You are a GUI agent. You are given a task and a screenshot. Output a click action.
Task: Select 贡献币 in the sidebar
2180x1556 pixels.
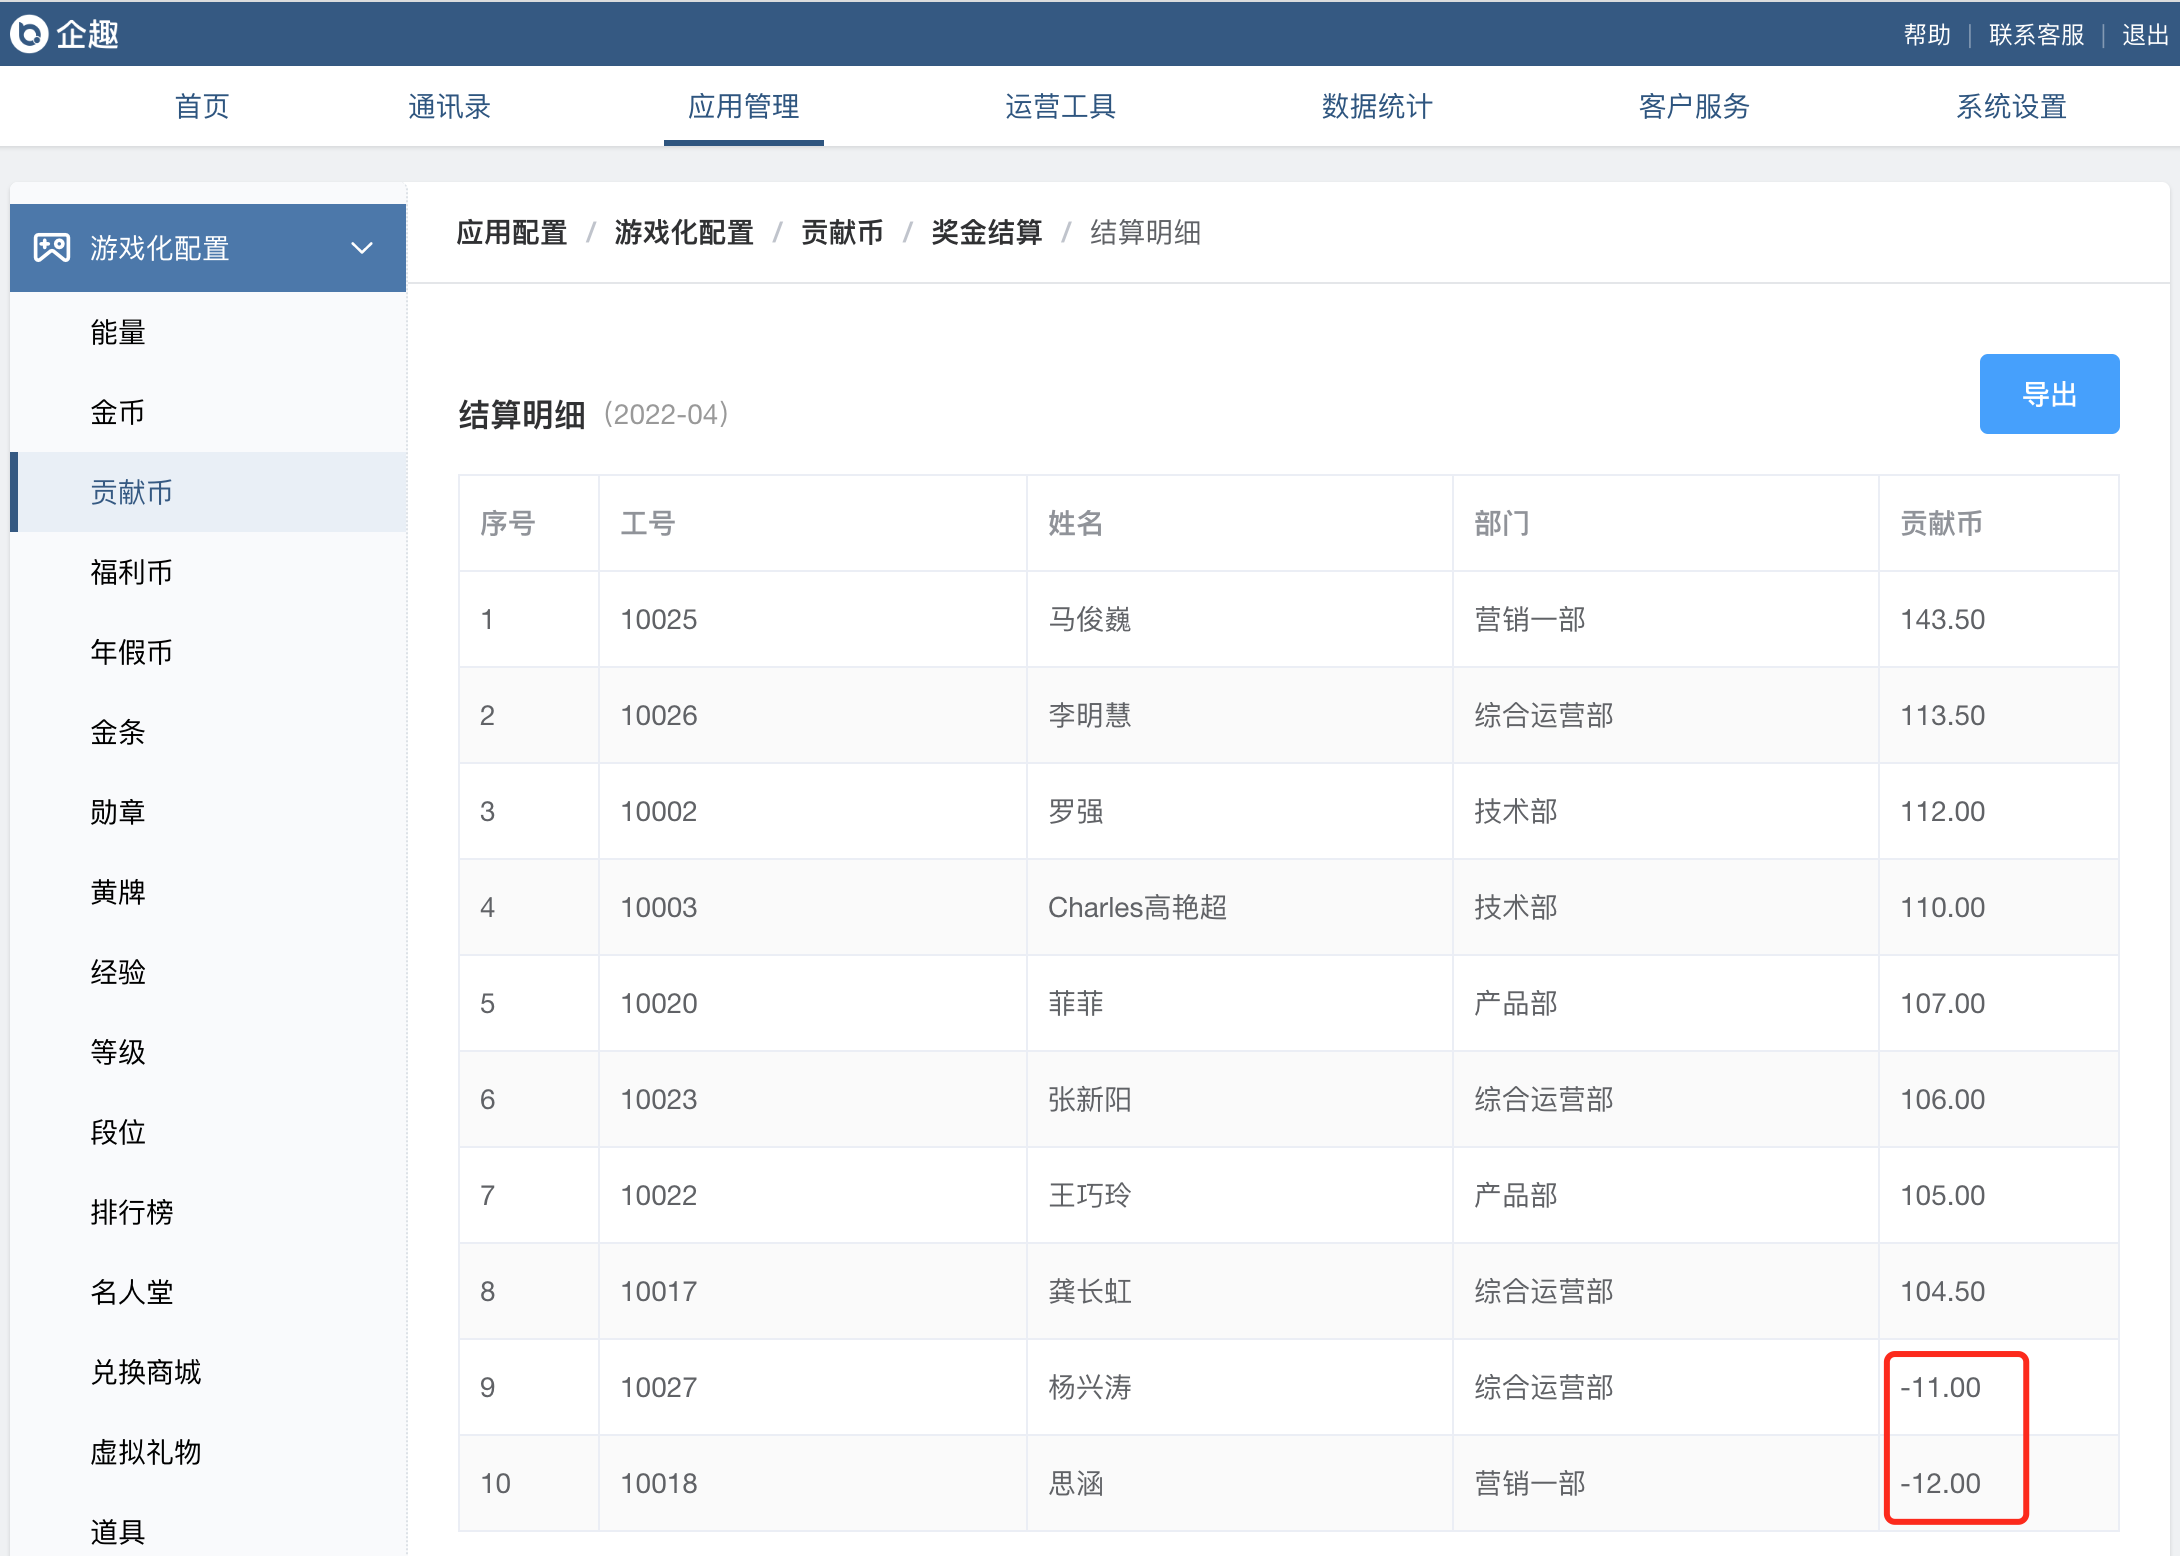click(x=208, y=492)
